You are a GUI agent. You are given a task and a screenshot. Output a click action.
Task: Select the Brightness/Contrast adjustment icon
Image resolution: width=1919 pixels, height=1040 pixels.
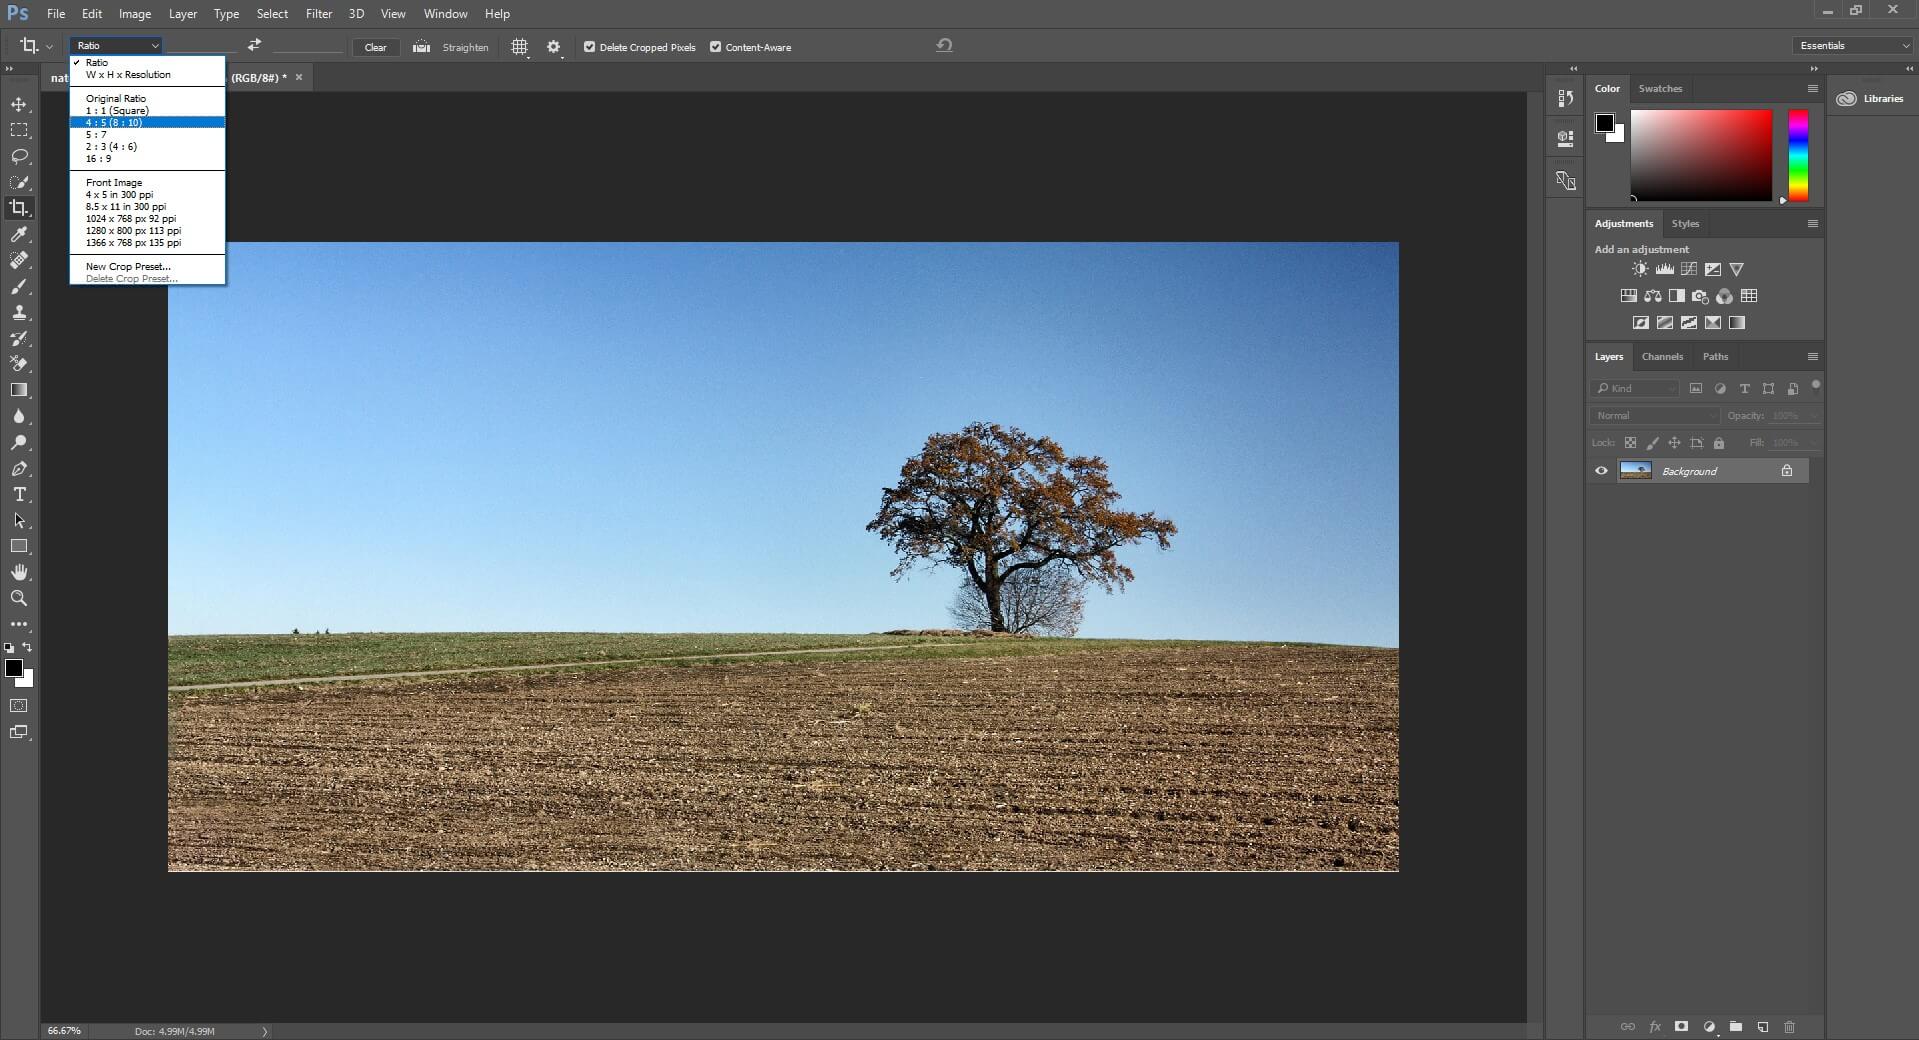pyautogui.click(x=1640, y=269)
